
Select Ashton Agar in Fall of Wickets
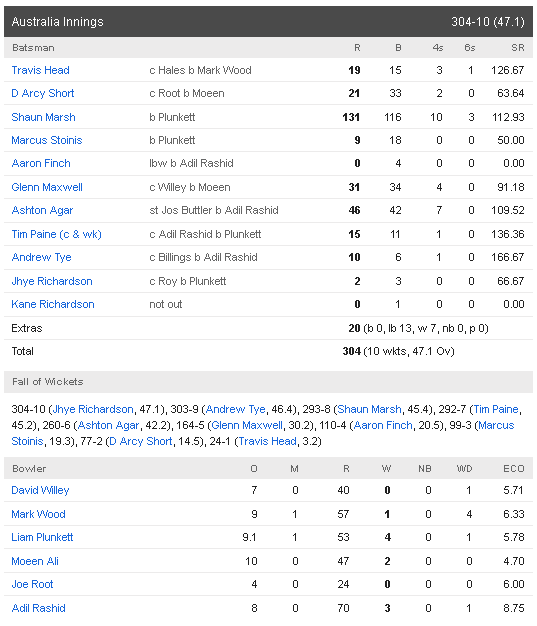(x=108, y=426)
